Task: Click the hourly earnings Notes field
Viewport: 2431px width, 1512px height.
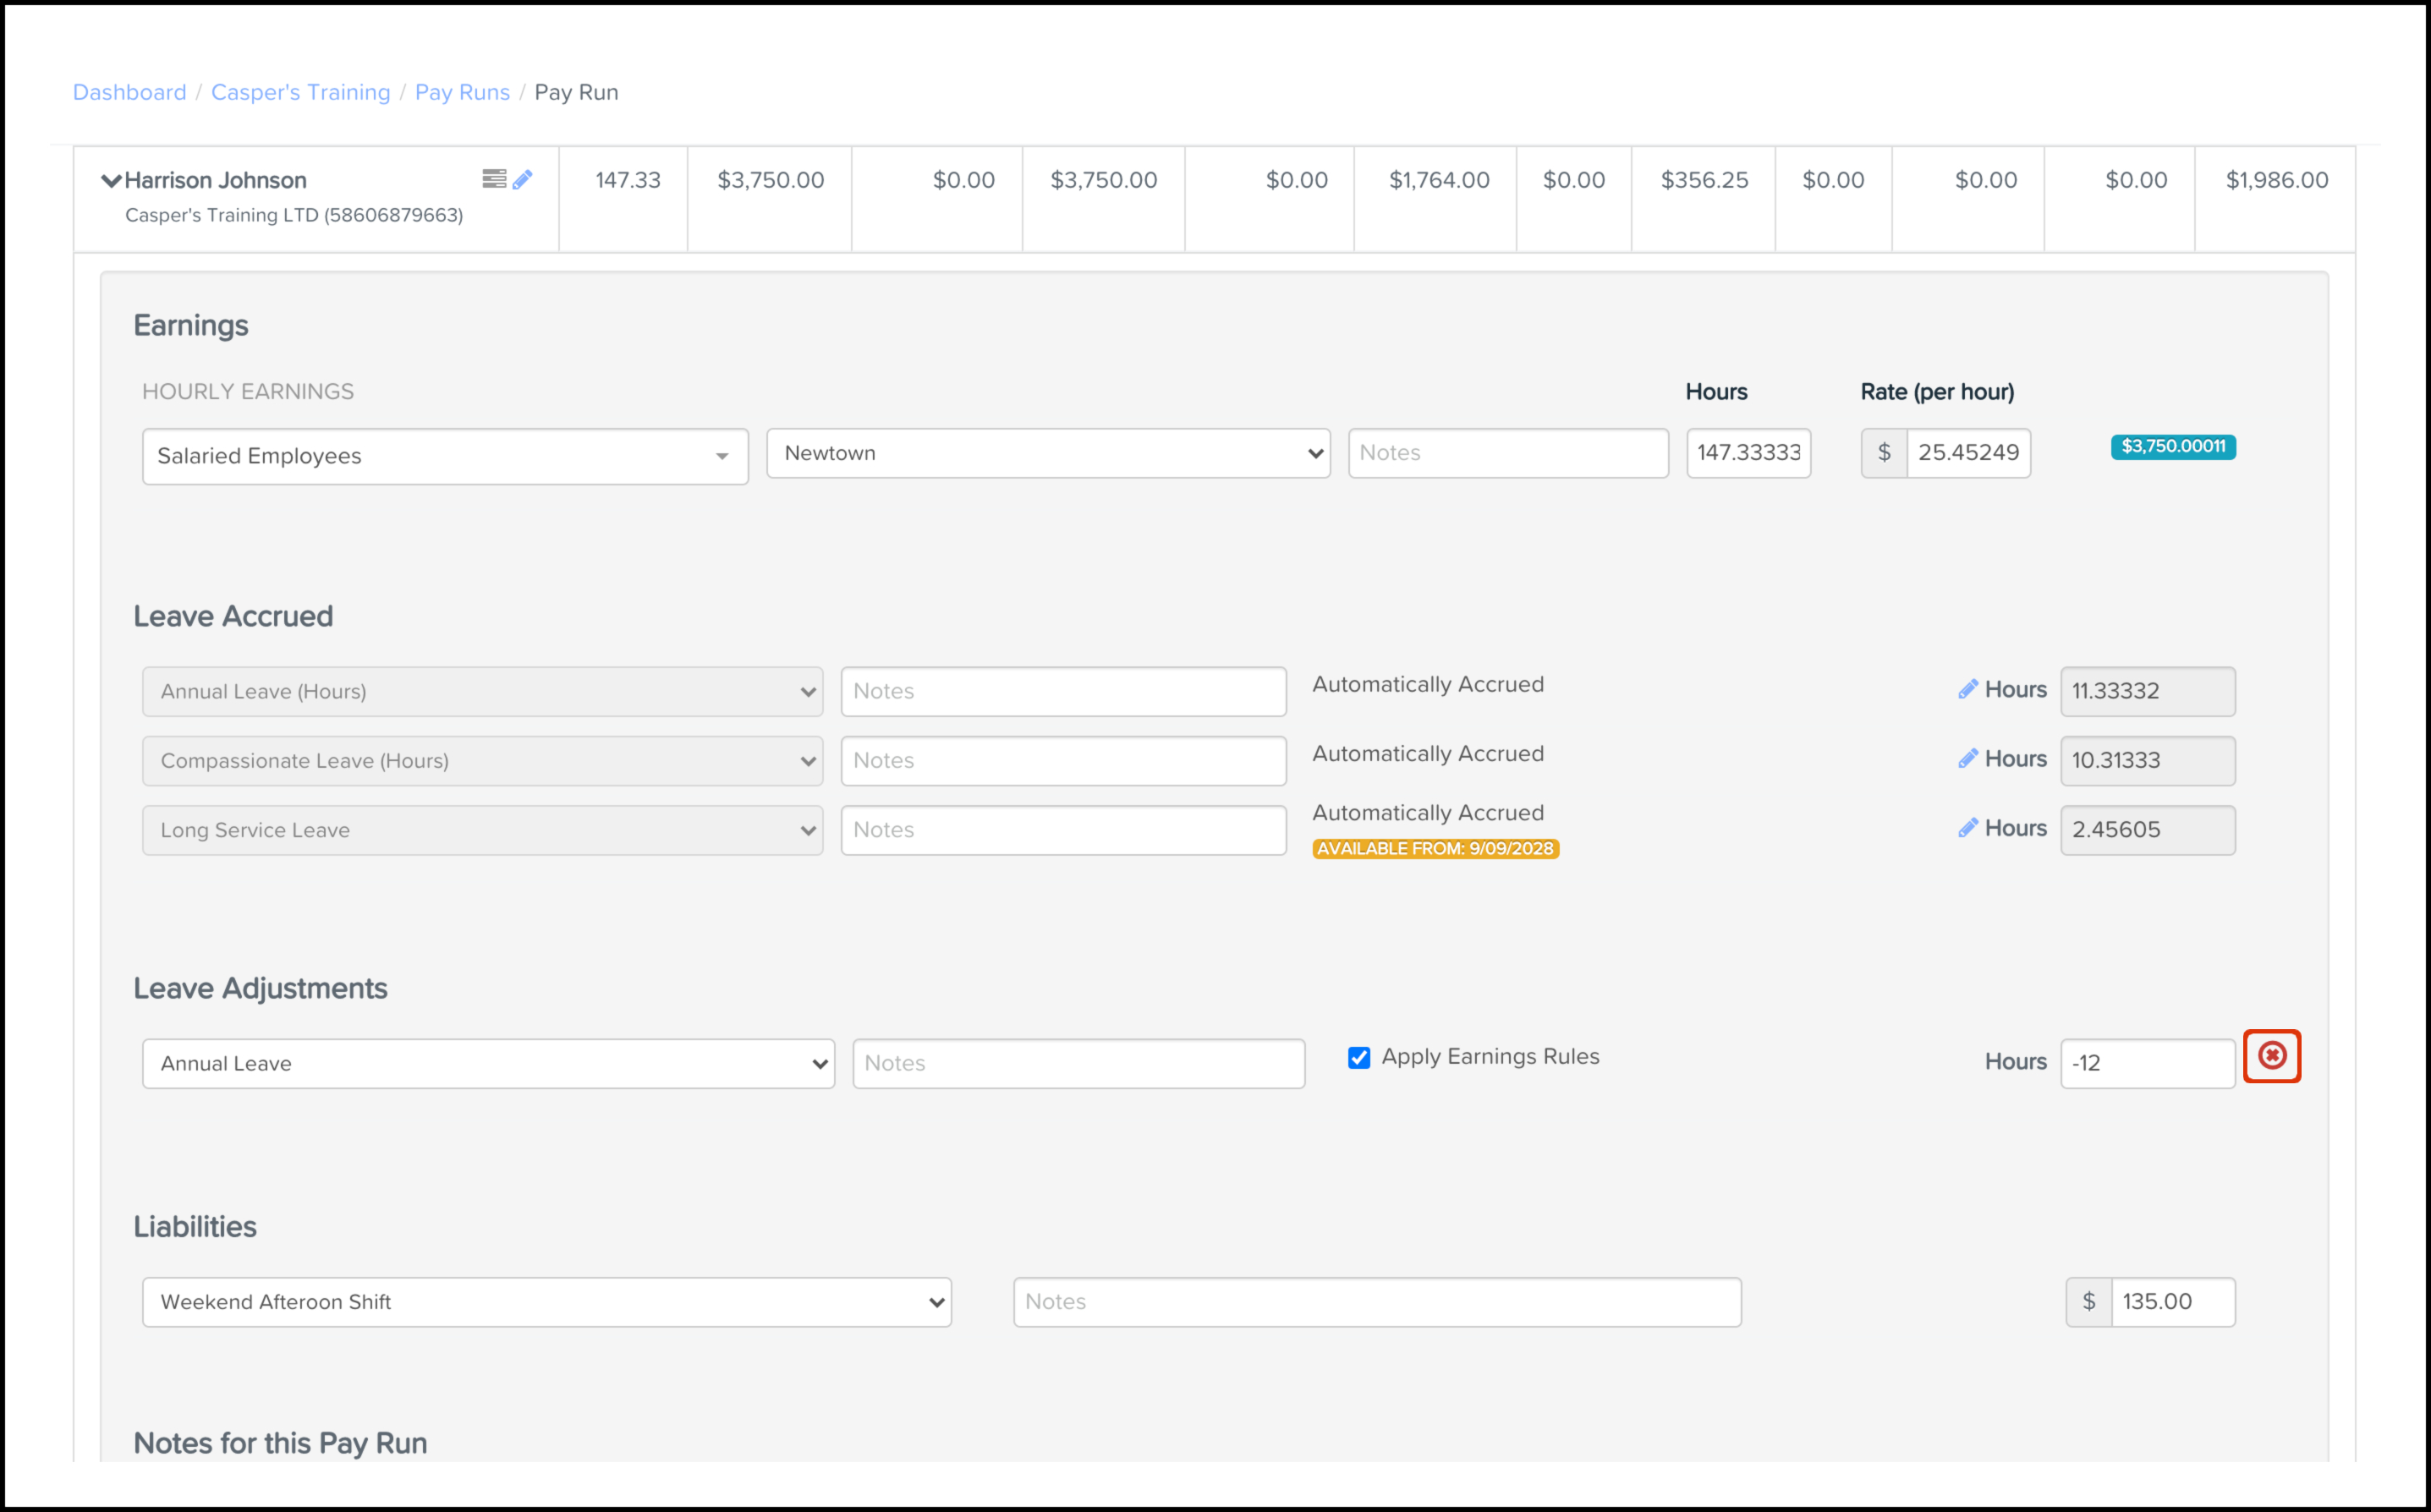Action: pyautogui.click(x=1507, y=453)
